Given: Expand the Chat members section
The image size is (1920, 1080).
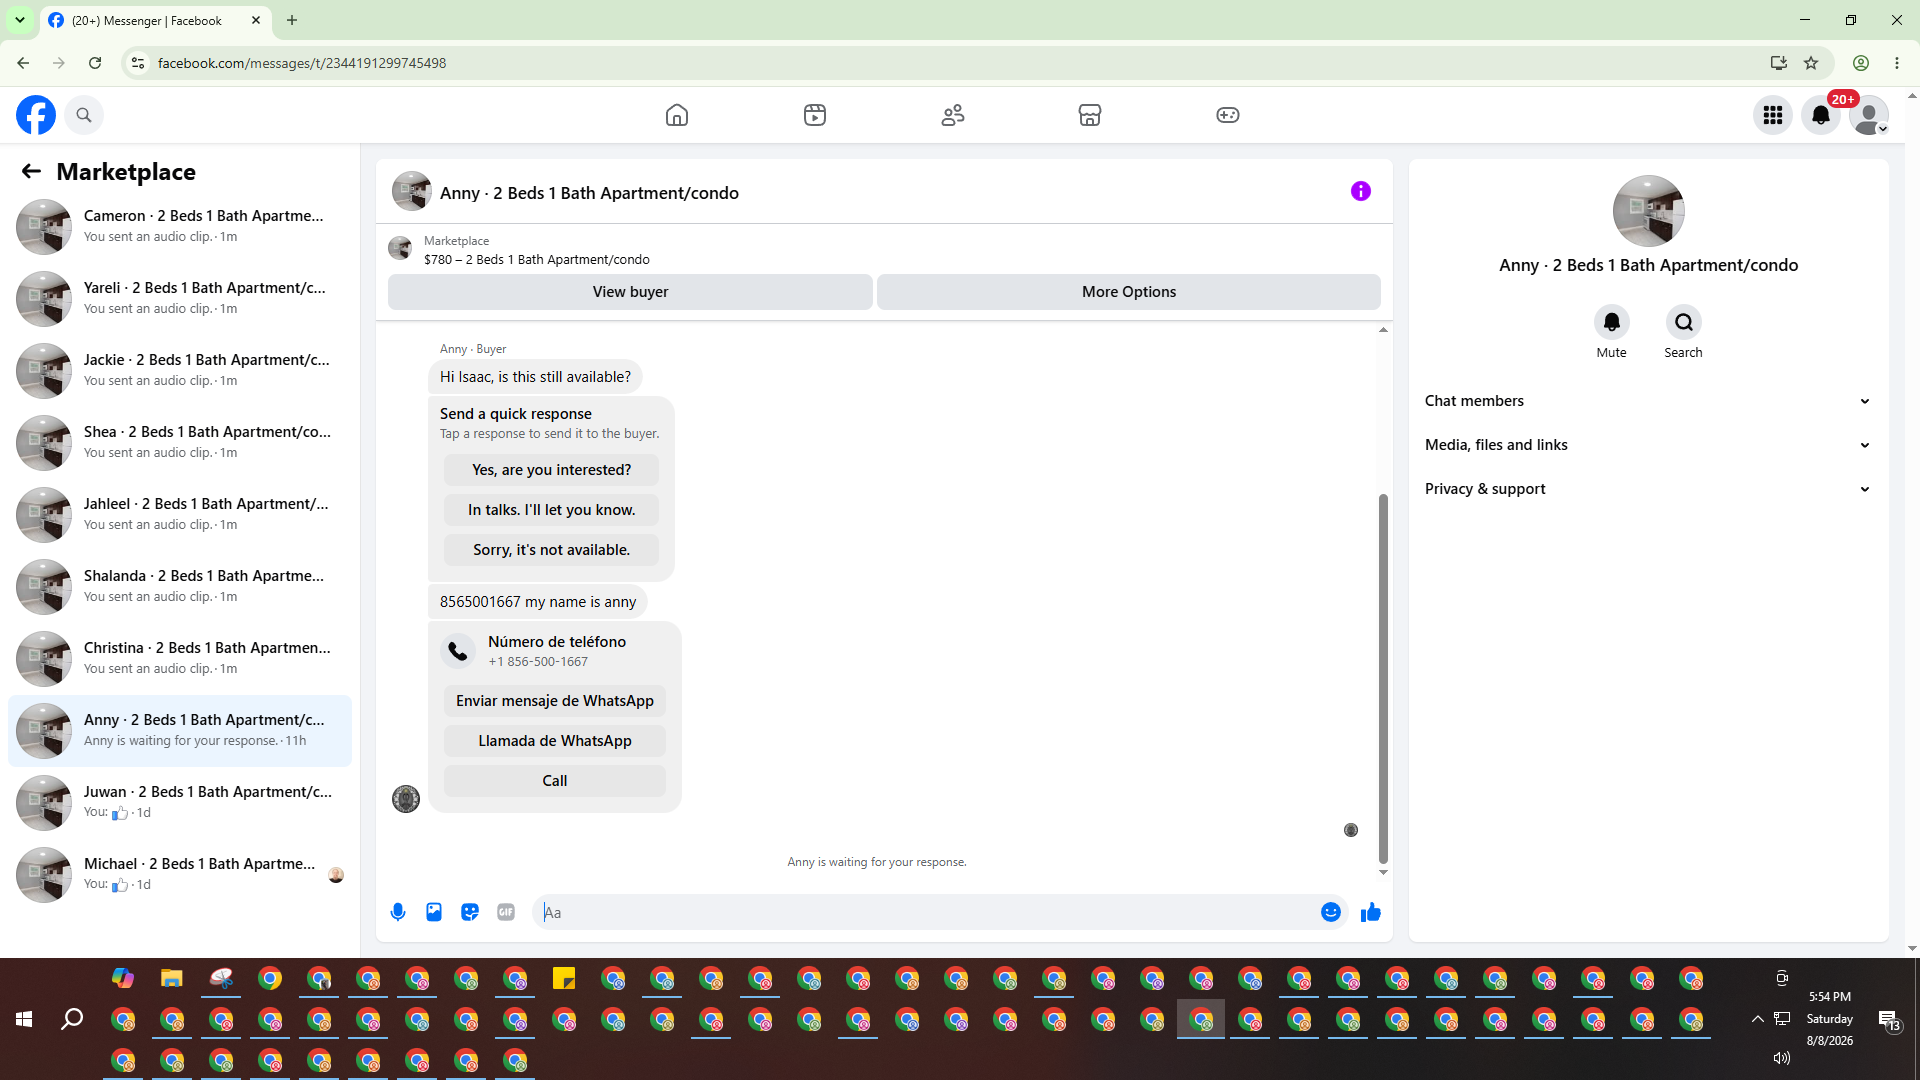Looking at the screenshot, I should coord(1649,401).
